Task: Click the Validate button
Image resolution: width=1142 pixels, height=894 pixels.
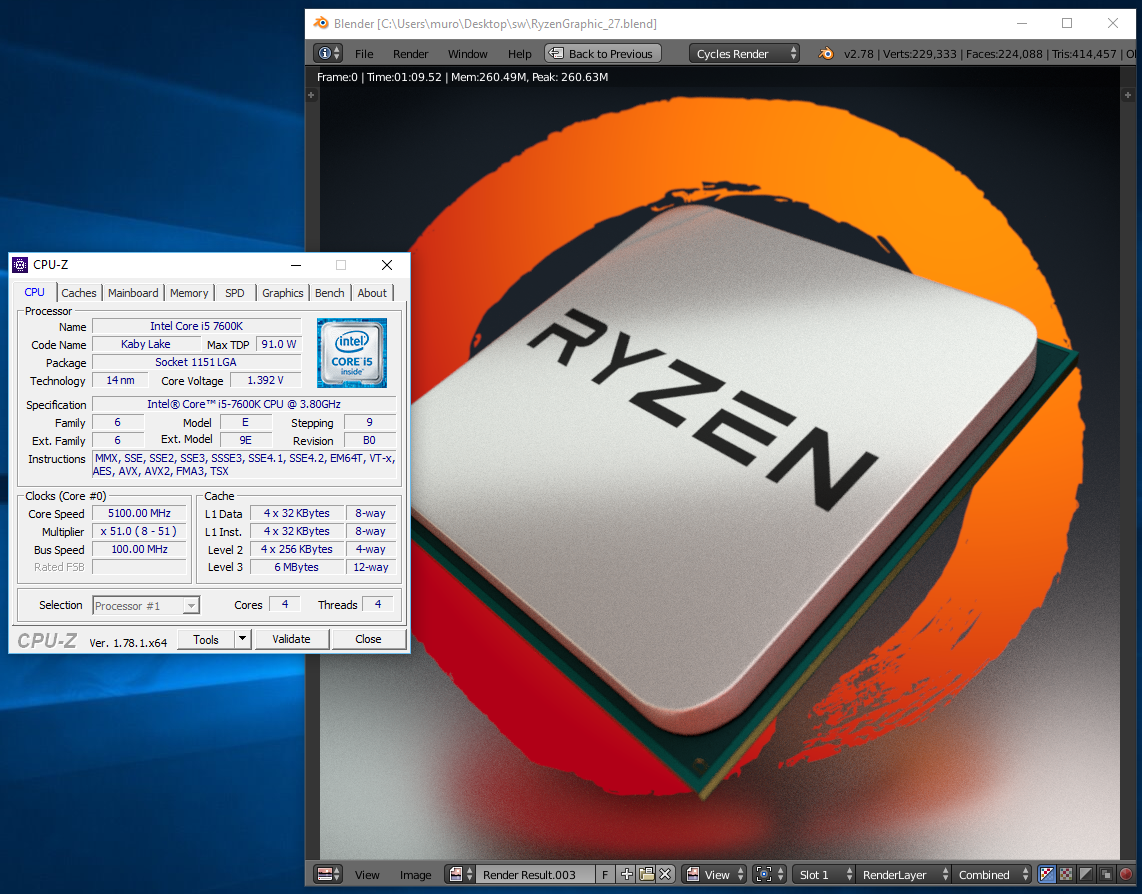Action: coord(291,639)
